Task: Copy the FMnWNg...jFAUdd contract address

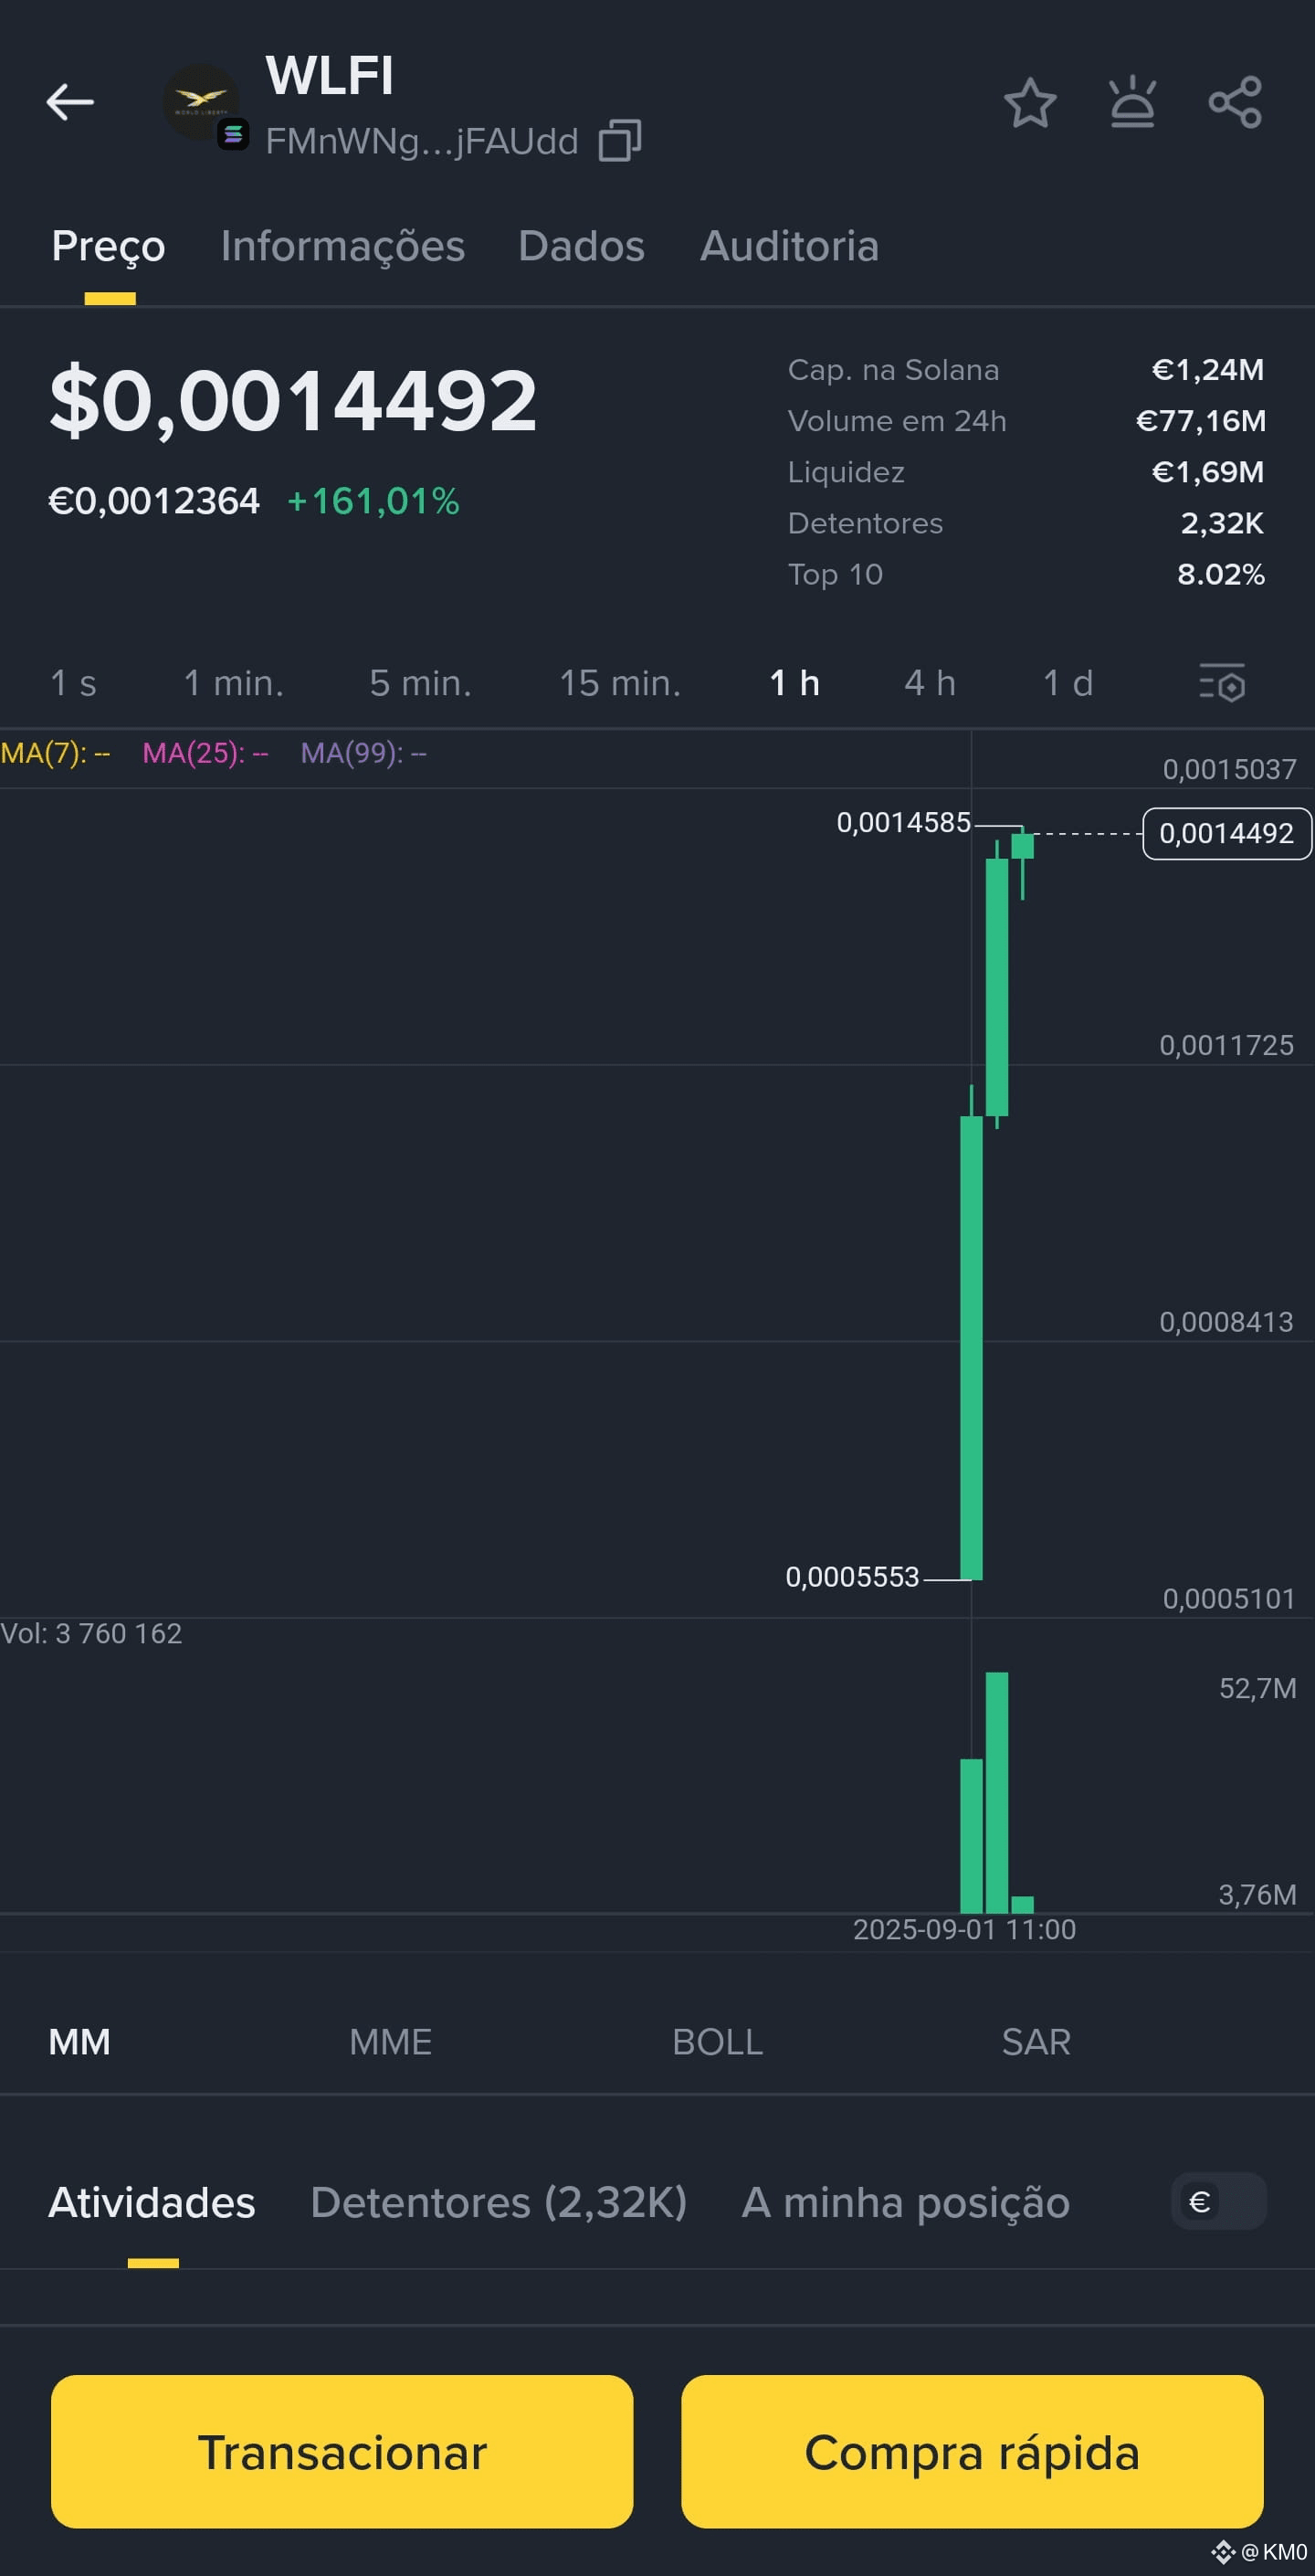Action: [620, 140]
